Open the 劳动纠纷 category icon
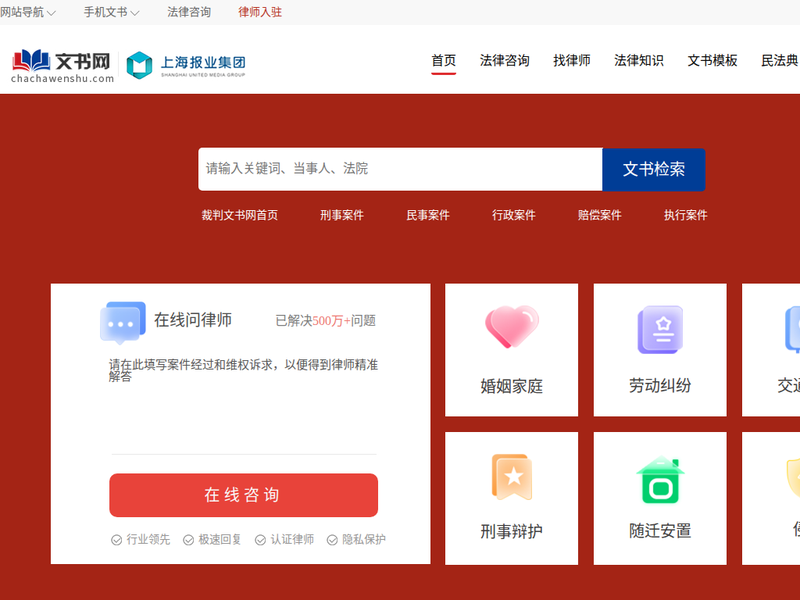800x600 pixels. (660, 329)
